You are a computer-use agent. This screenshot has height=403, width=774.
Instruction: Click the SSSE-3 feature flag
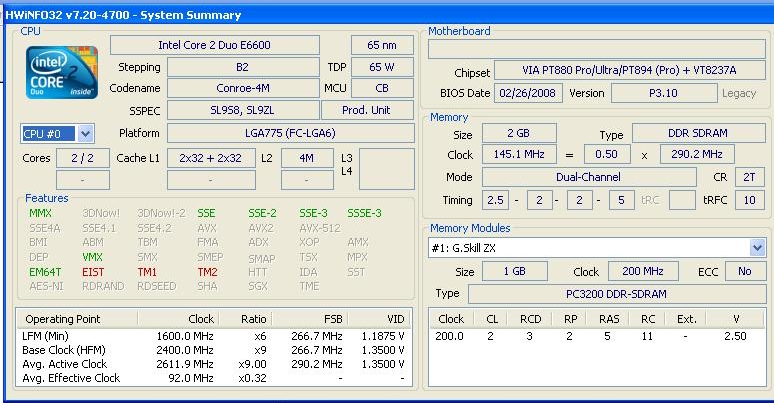coord(364,213)
